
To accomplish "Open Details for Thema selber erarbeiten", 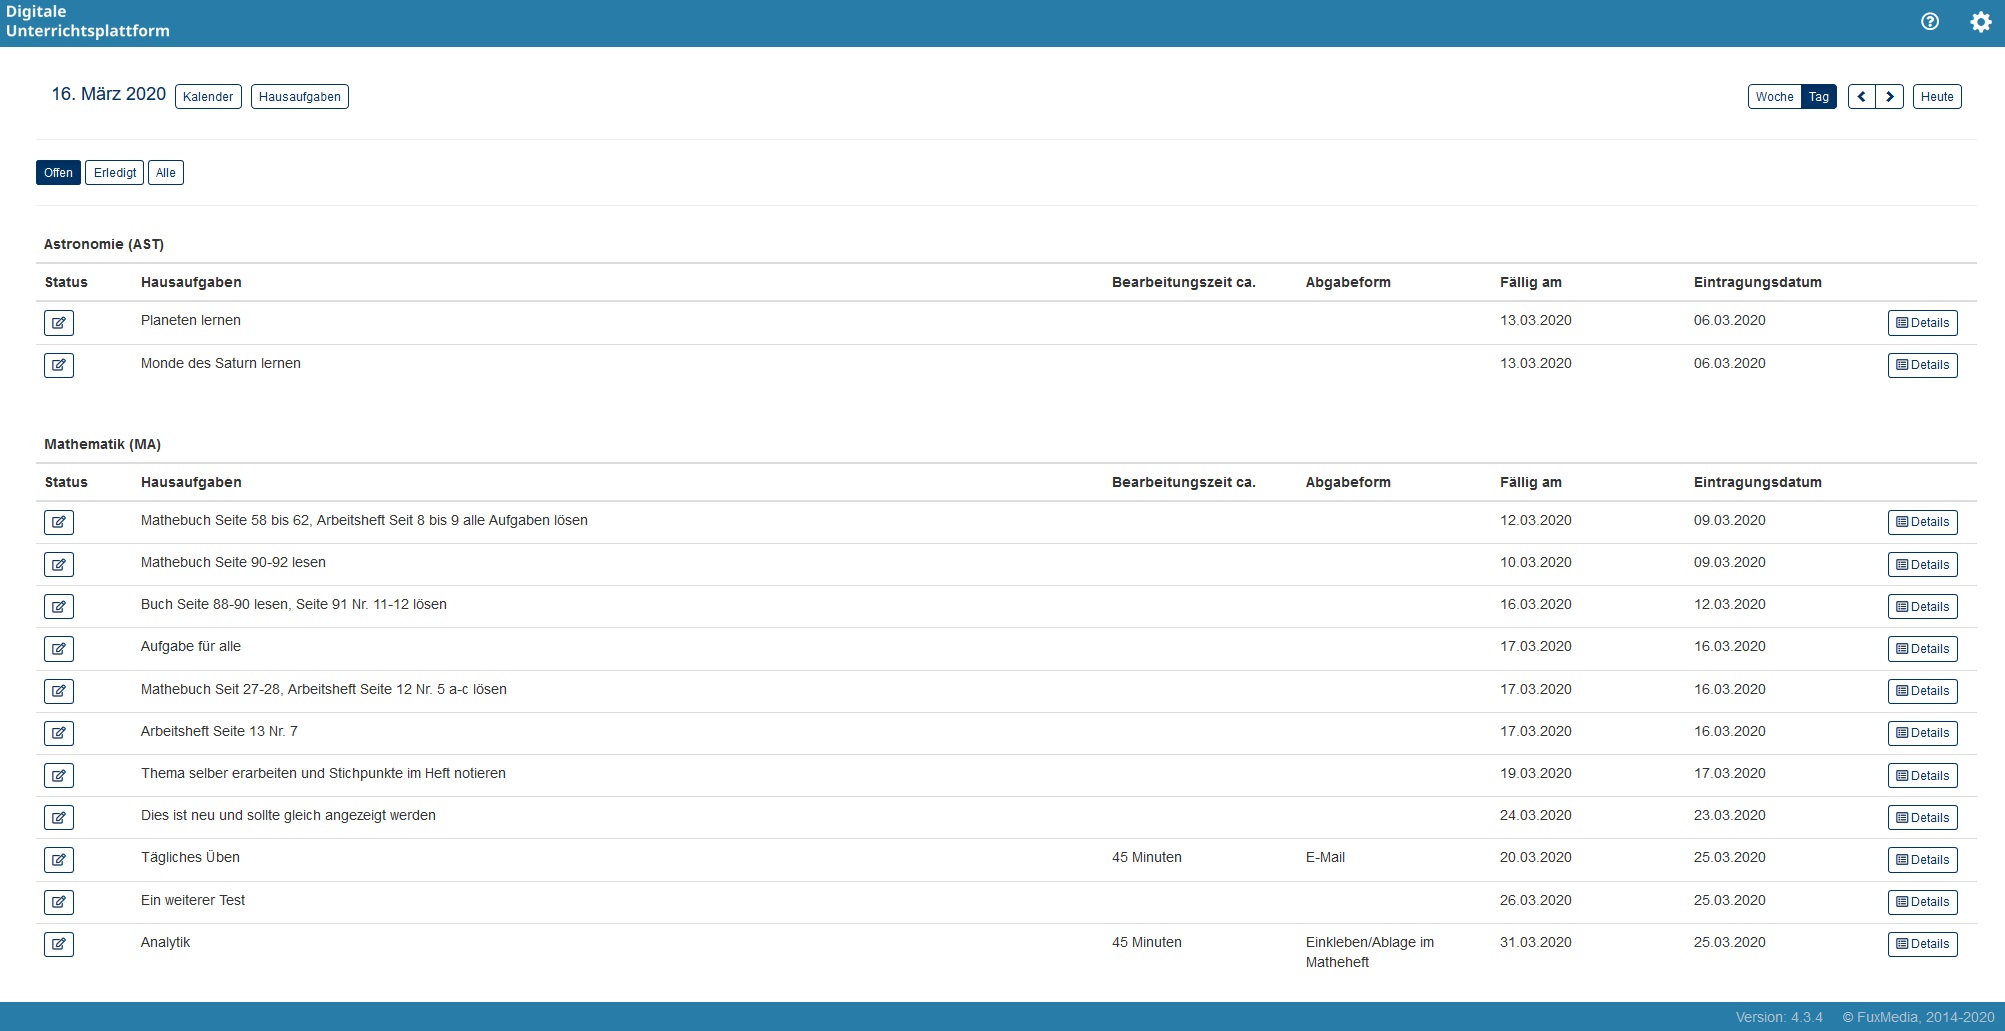I will (x=1922, y=776).
